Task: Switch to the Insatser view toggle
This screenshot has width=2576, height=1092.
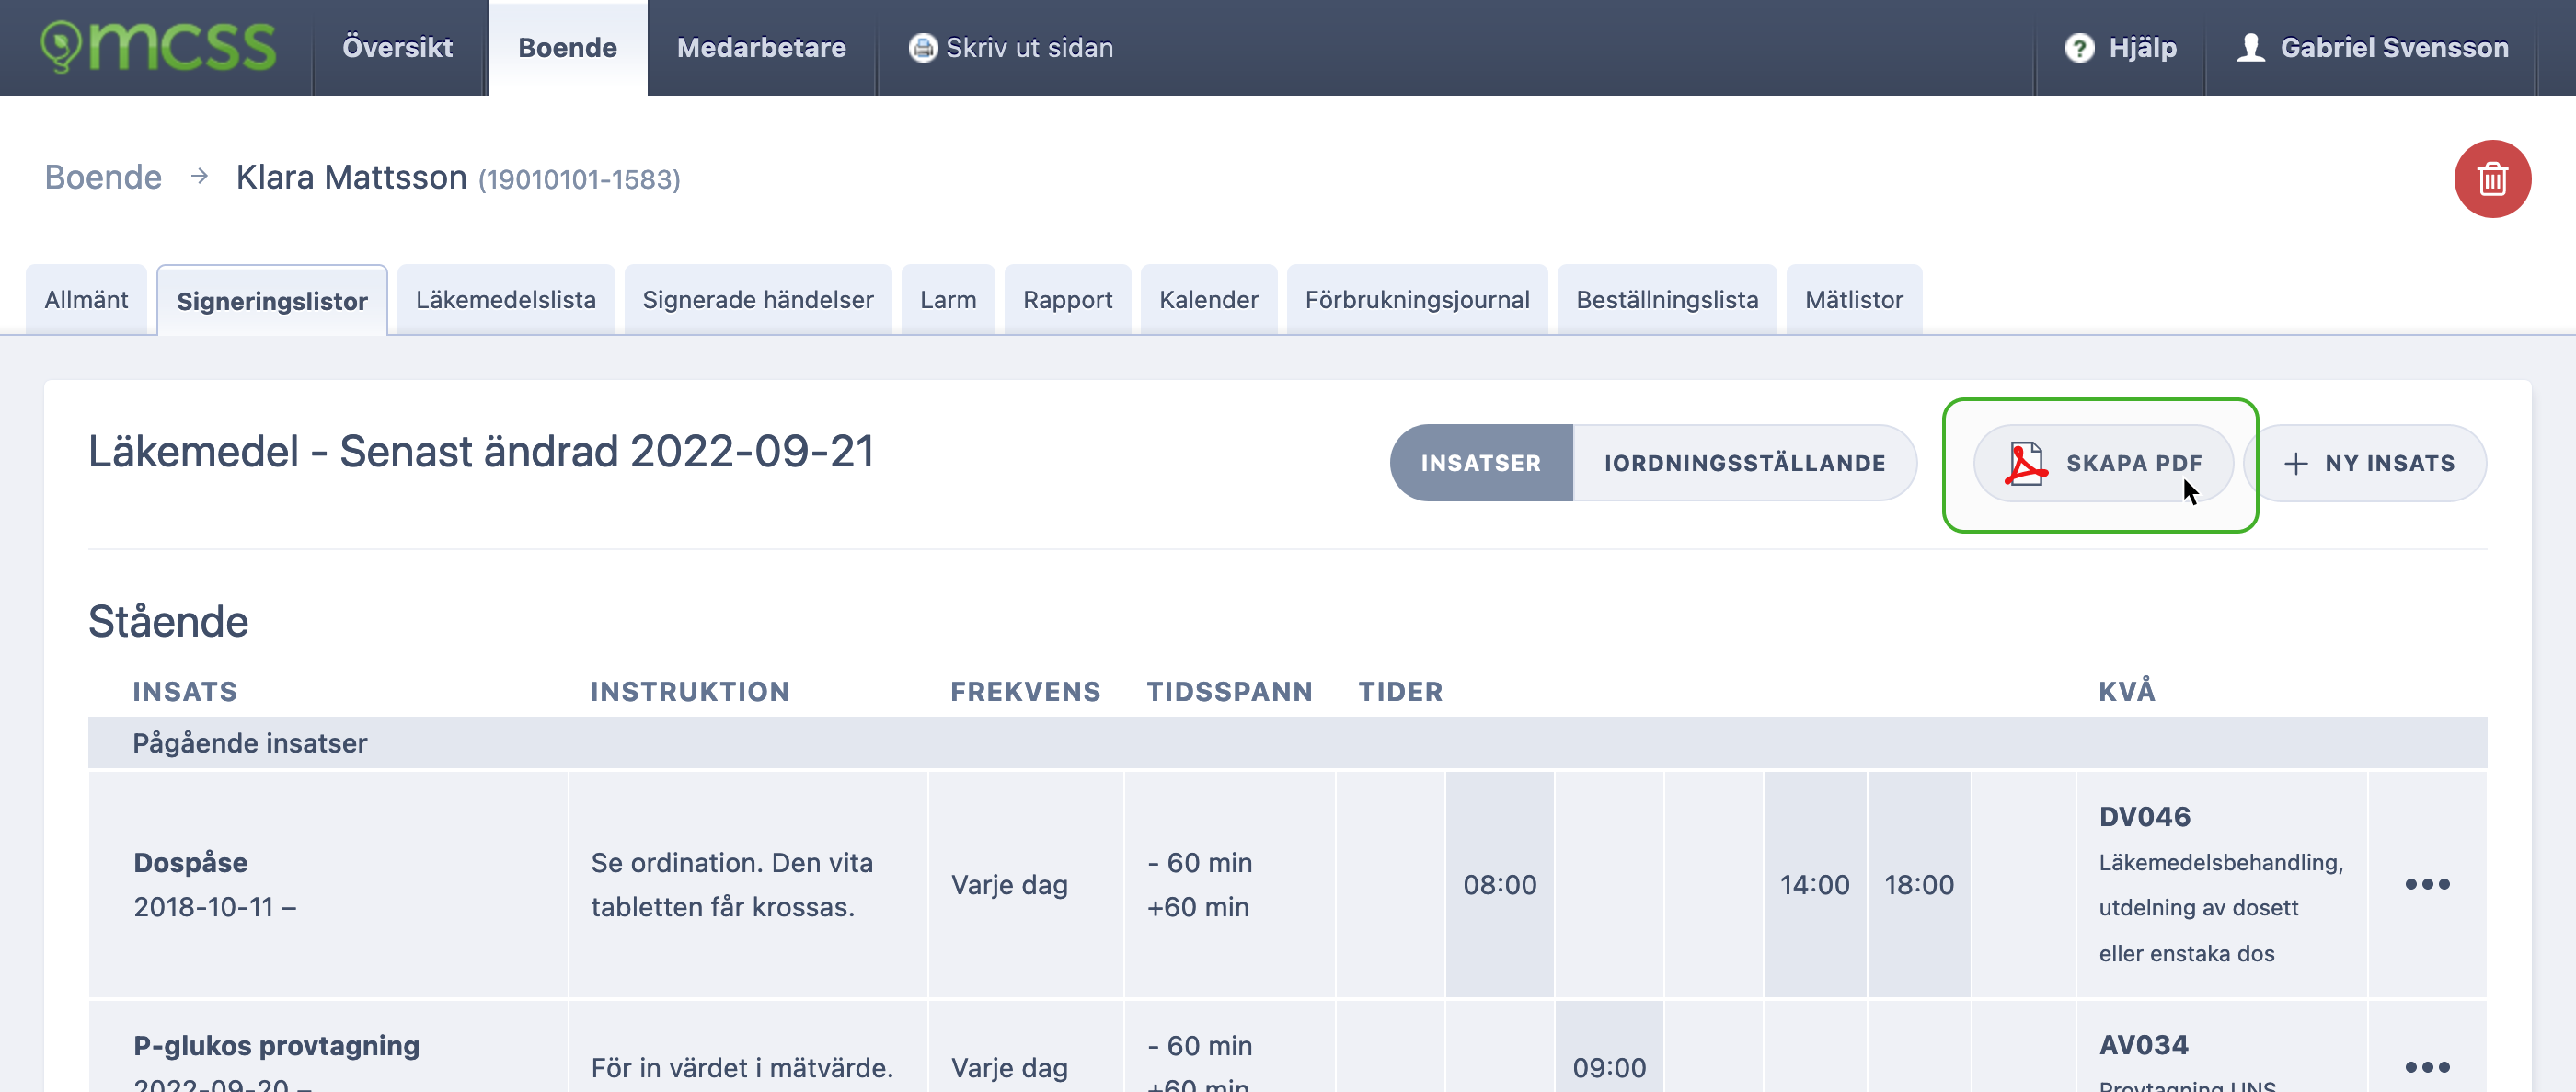Action: pyautogui.click(x=1480, y=463)
